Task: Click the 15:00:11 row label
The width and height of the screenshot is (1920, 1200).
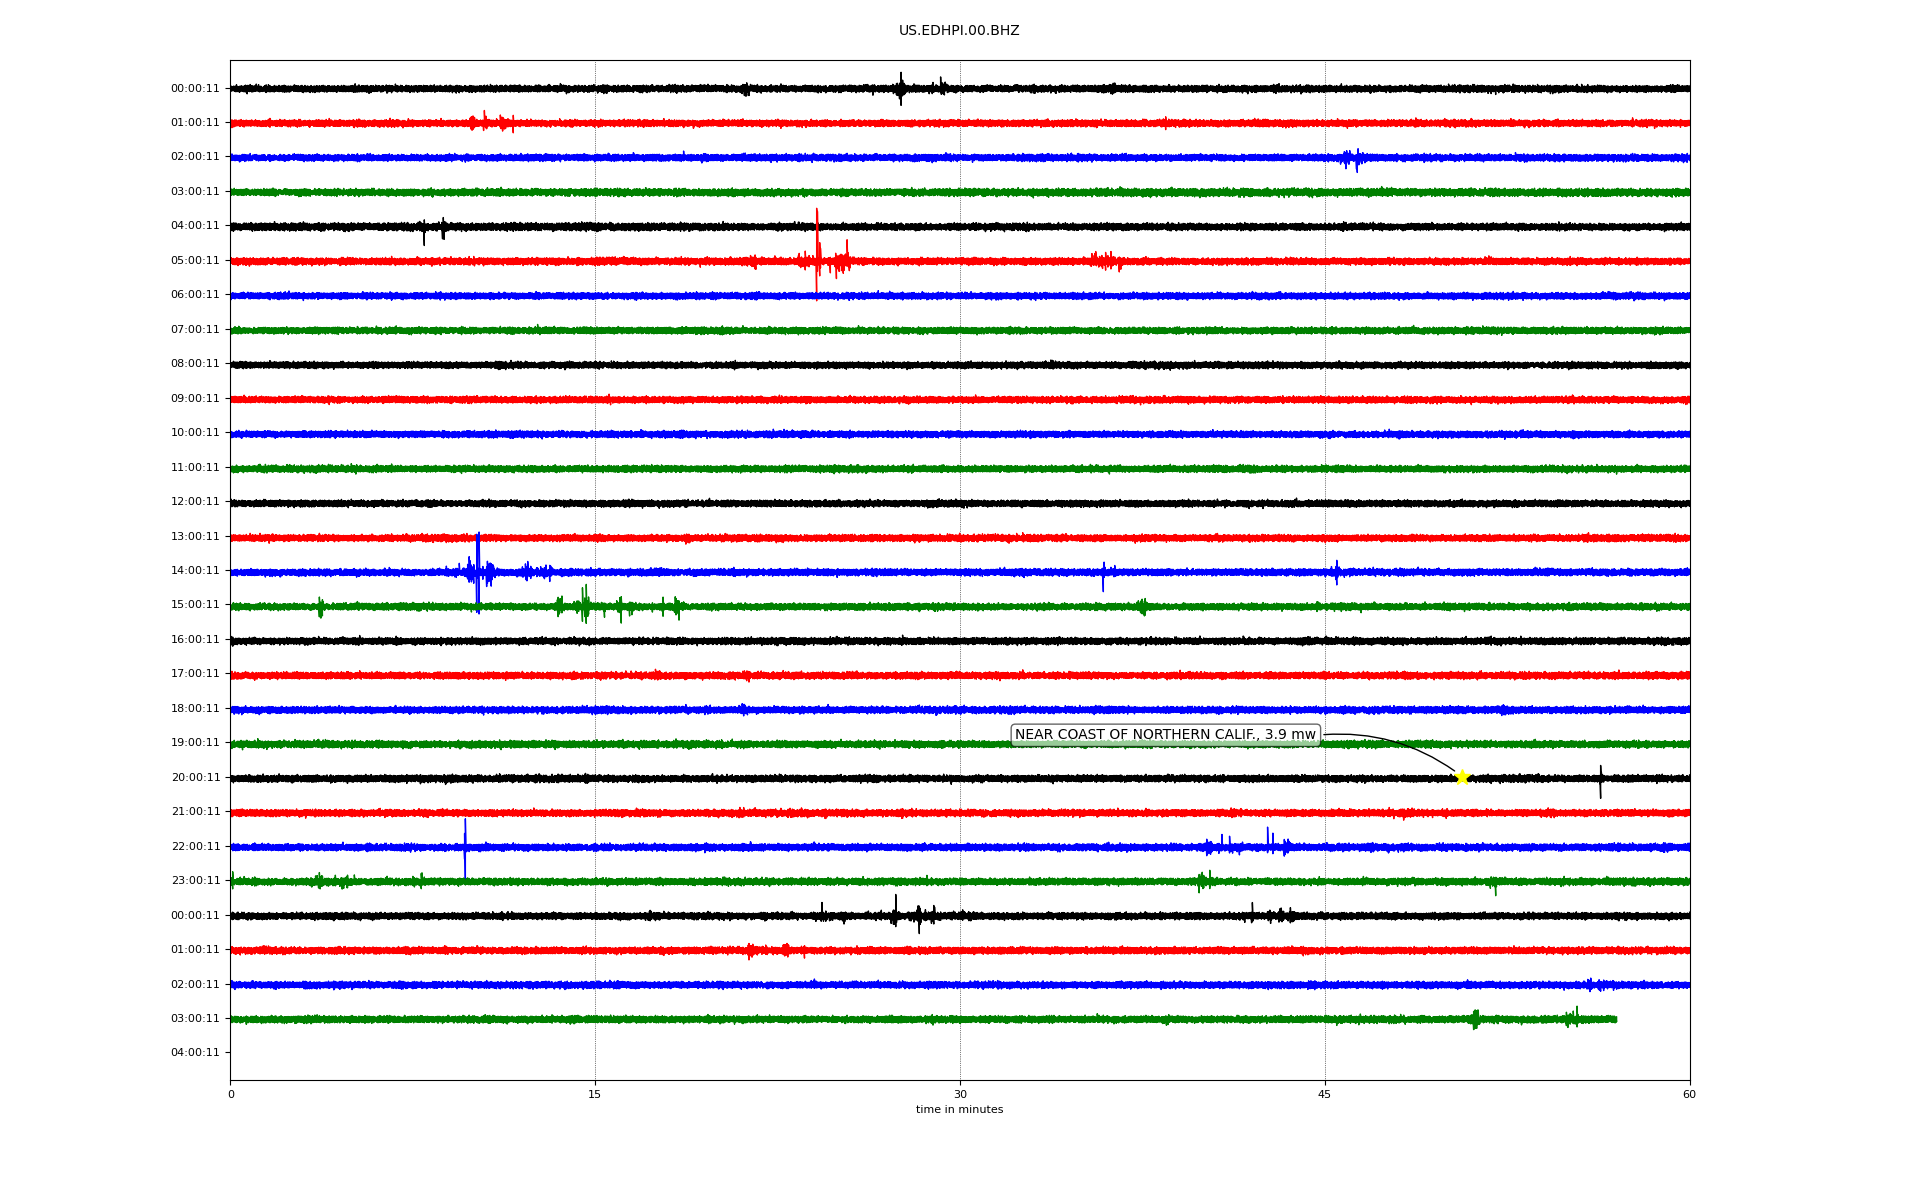Action: pyautogui.click(x=195, y=605)
